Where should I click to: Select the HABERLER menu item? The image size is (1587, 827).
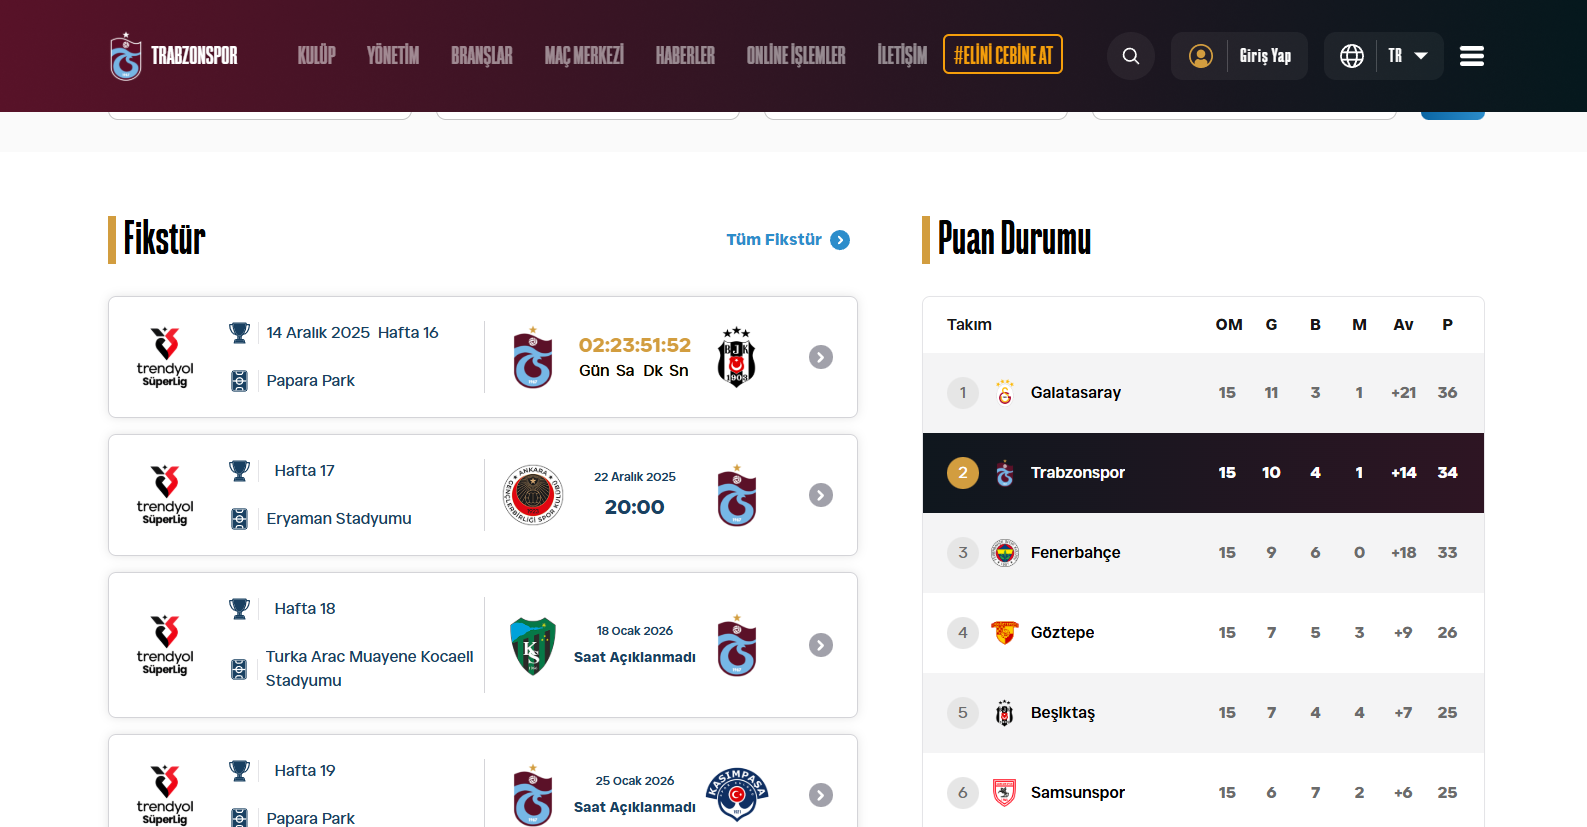(685, 56)
